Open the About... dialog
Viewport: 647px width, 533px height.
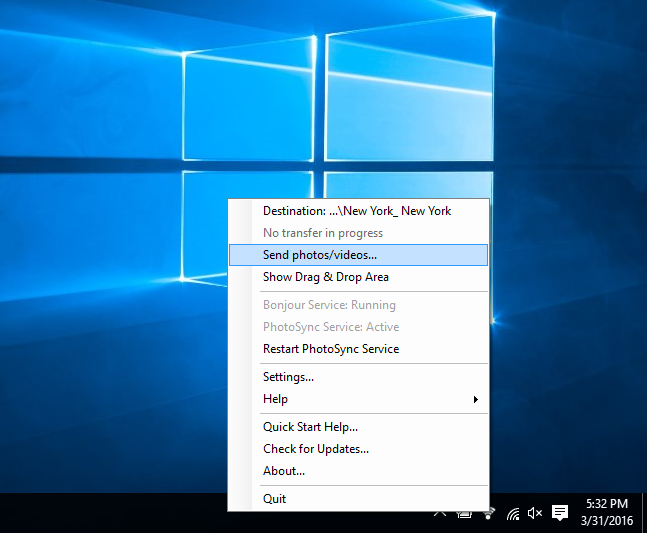tap(358, 471)
